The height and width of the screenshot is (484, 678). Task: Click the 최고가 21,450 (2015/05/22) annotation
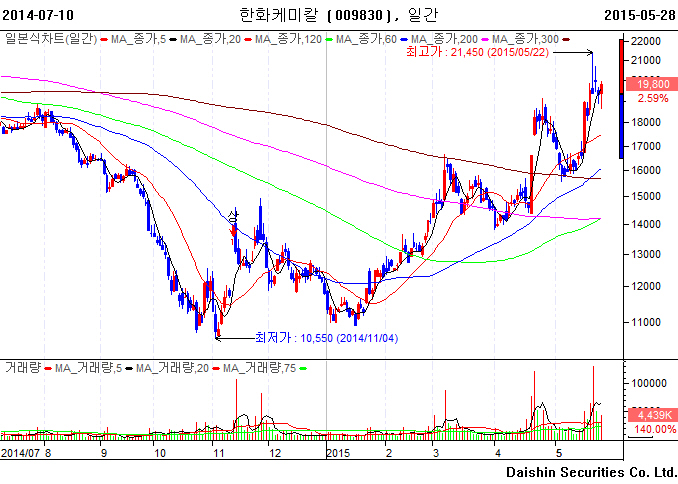[x=477, y=52]
